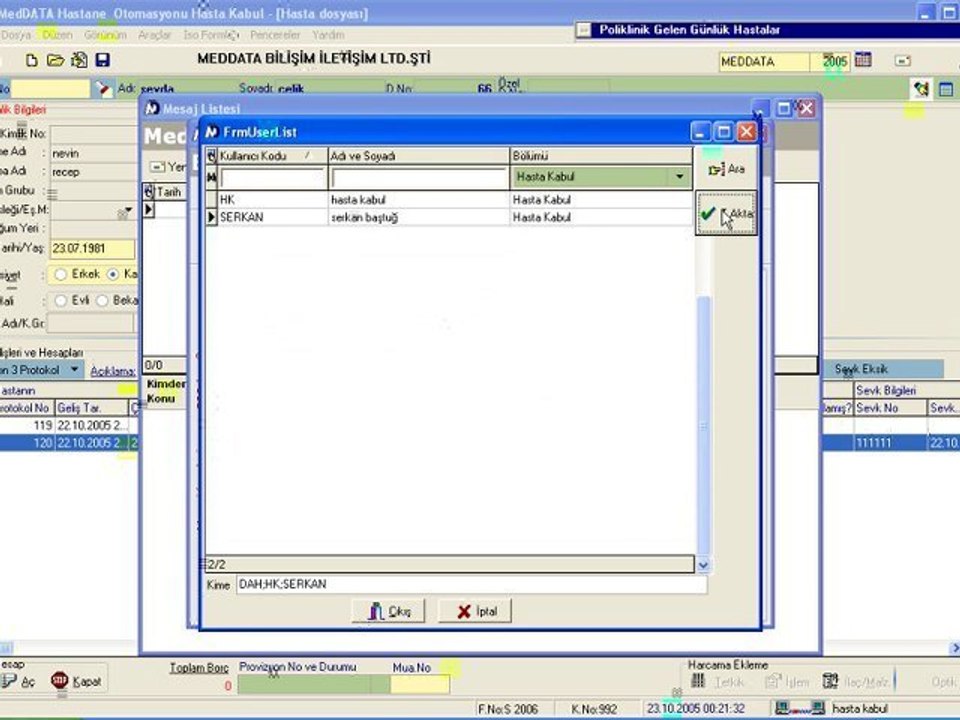Click the Mua No yellow field
Image resolution: width=960 pixels, height=720 pixels.
click(420, 684)
